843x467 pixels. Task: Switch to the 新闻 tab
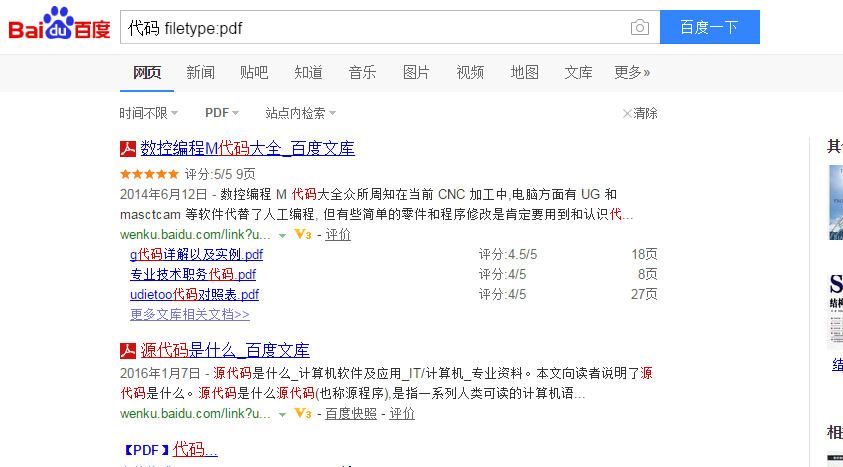(201, 73)
